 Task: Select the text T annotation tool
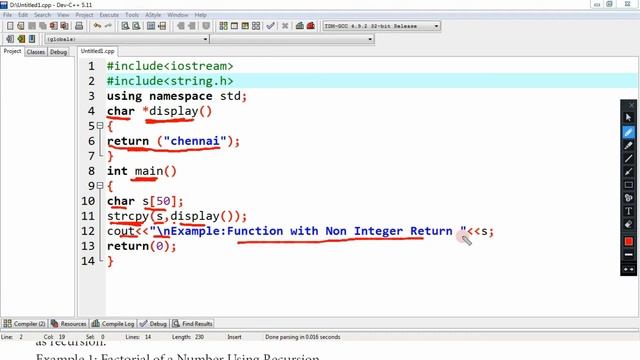(629, 211)
